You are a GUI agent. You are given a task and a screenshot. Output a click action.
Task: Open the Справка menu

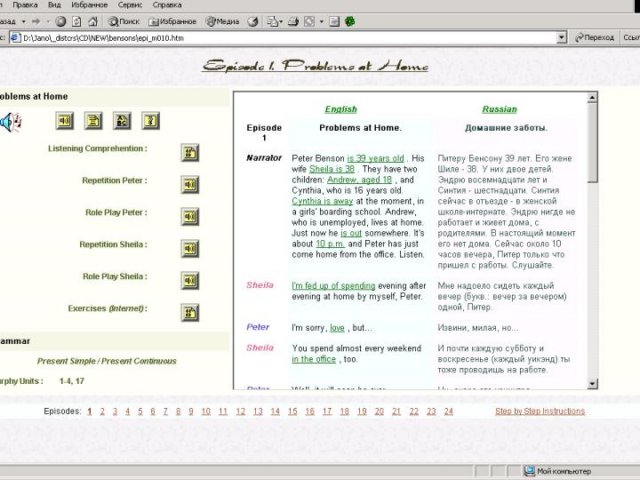click(x=167, y=5)
